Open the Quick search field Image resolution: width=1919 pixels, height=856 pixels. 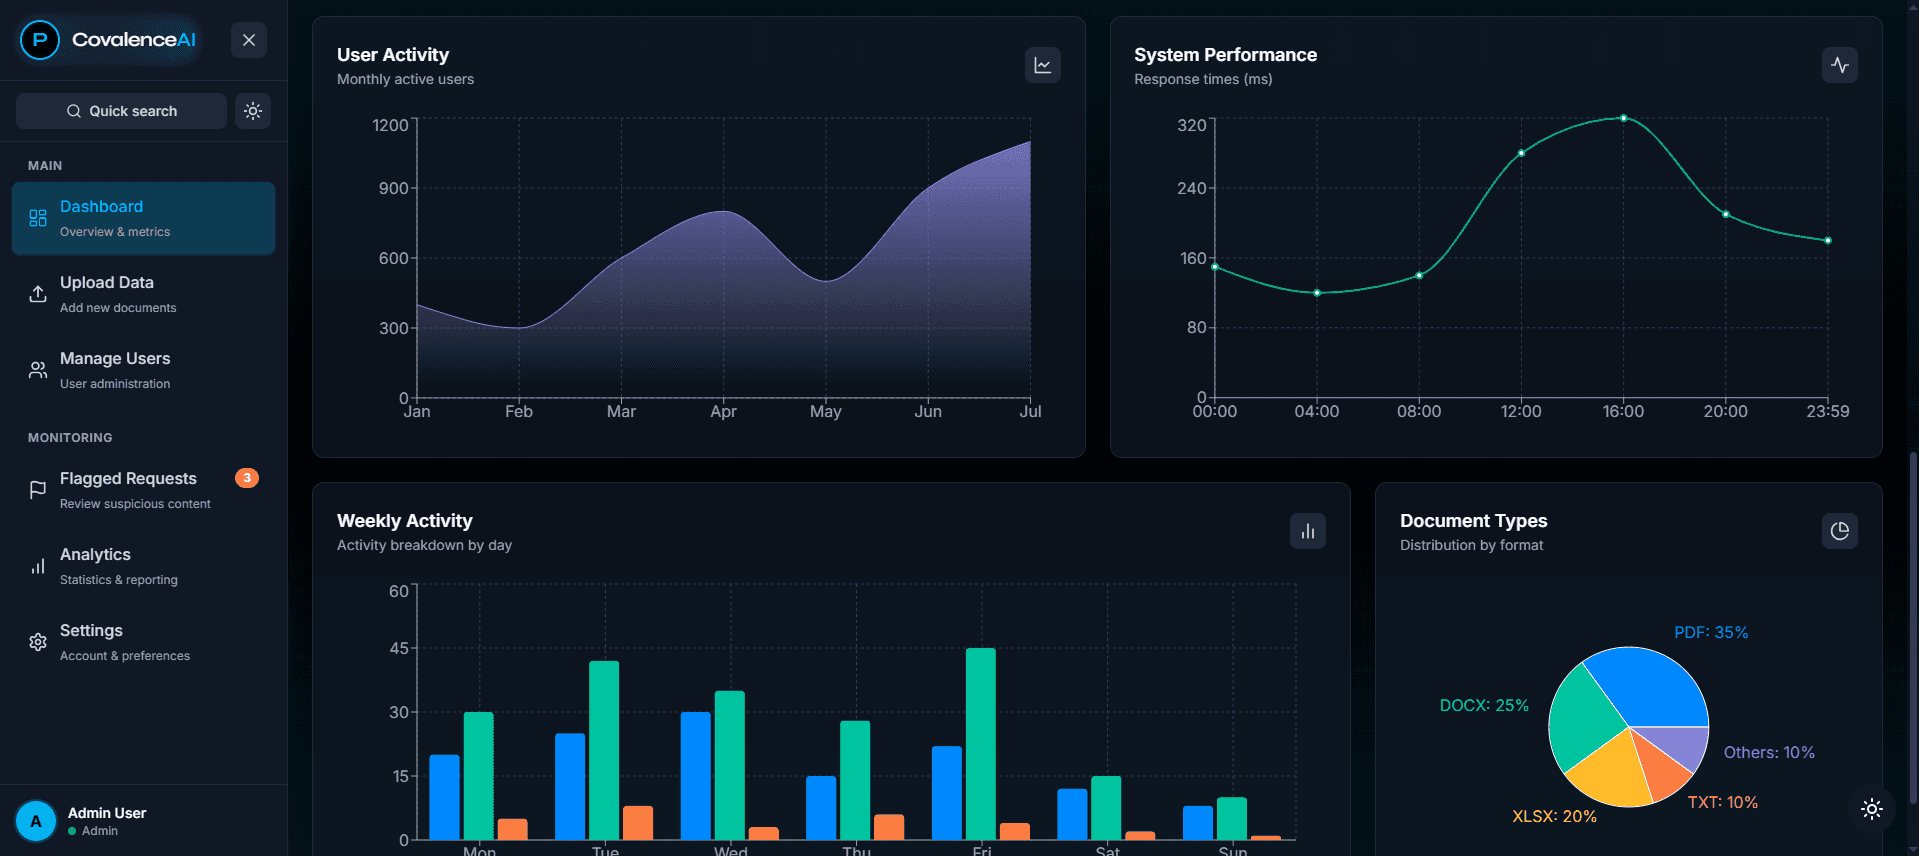point(121,111)
